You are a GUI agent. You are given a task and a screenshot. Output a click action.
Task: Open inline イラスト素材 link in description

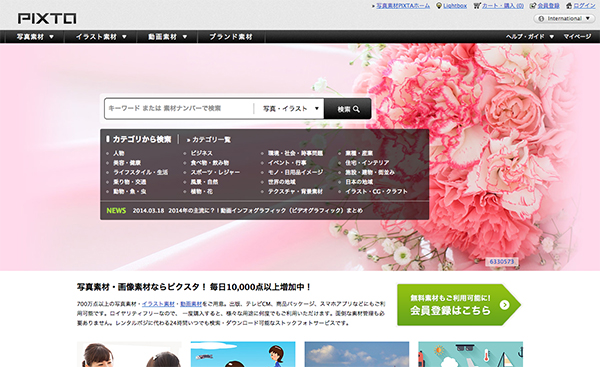coord(158,304)
